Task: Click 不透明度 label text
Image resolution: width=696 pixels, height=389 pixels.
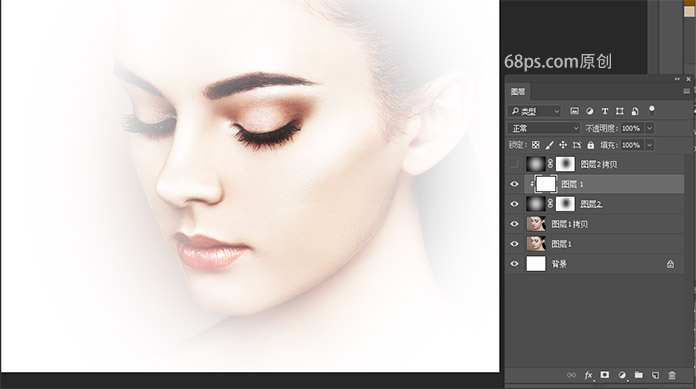Action: tap(601, 128)
